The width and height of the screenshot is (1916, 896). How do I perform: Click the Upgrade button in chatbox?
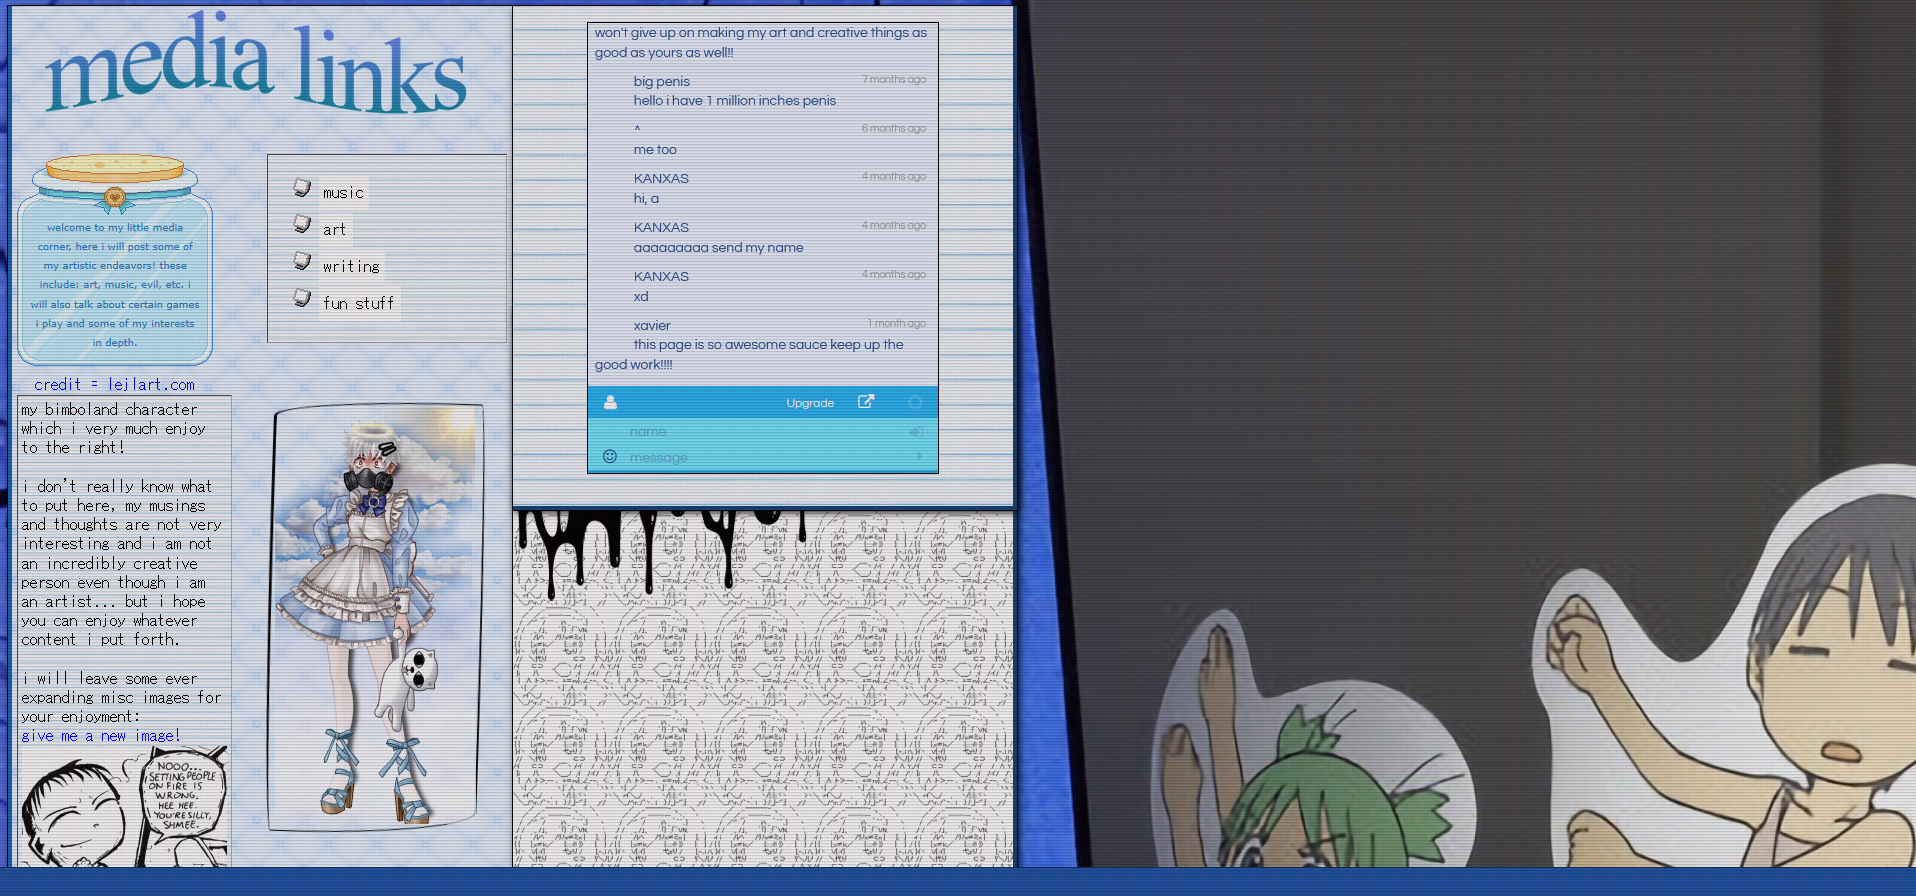(x=810, y=403)
